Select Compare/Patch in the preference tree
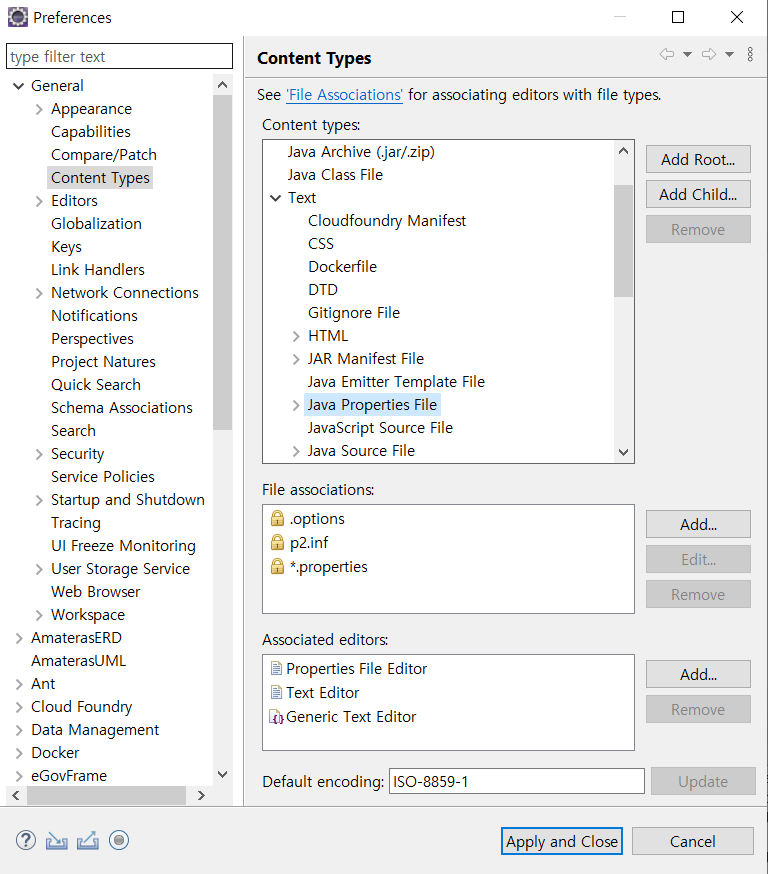 tap(104, 155)
